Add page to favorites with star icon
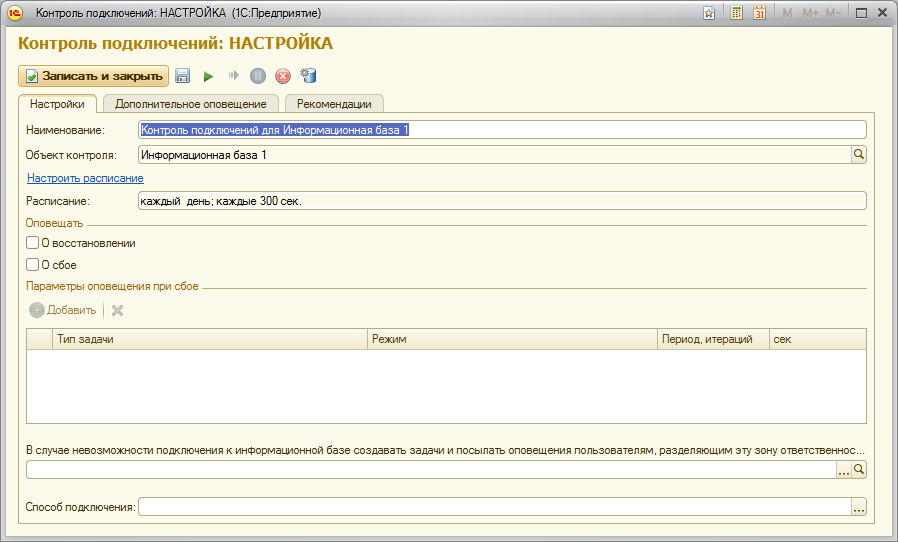 709,13
